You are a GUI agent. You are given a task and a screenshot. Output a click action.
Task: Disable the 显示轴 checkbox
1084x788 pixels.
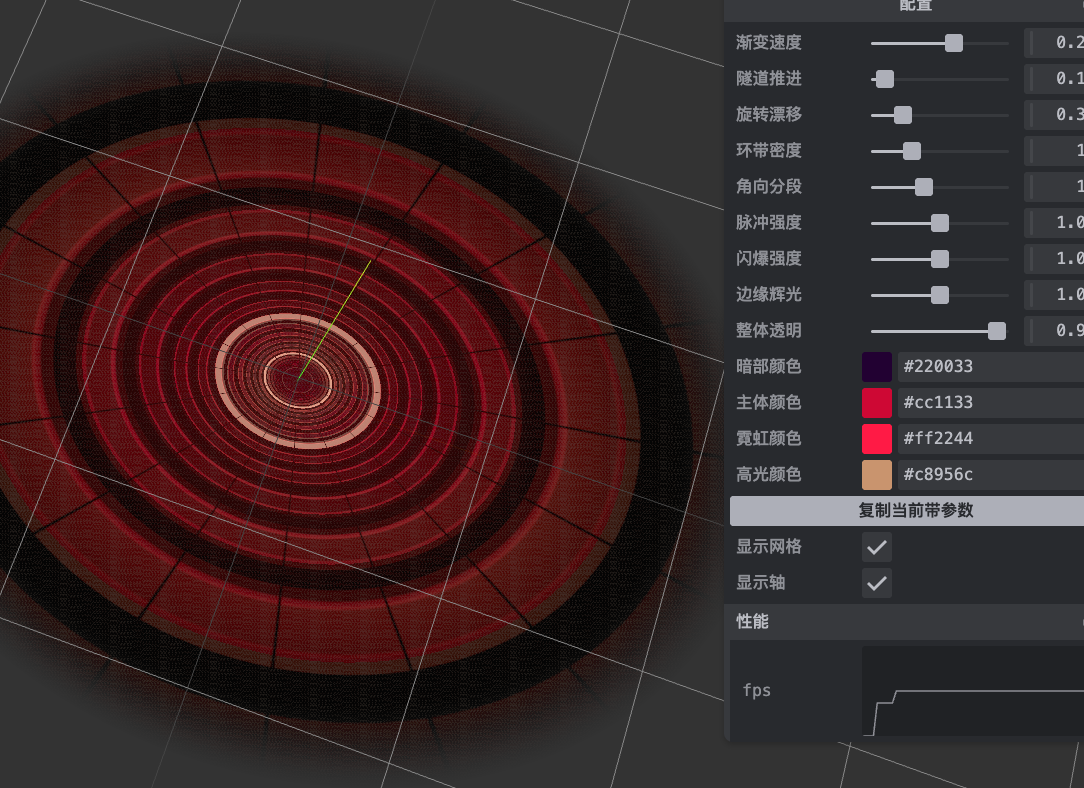(x=877, y=583)
